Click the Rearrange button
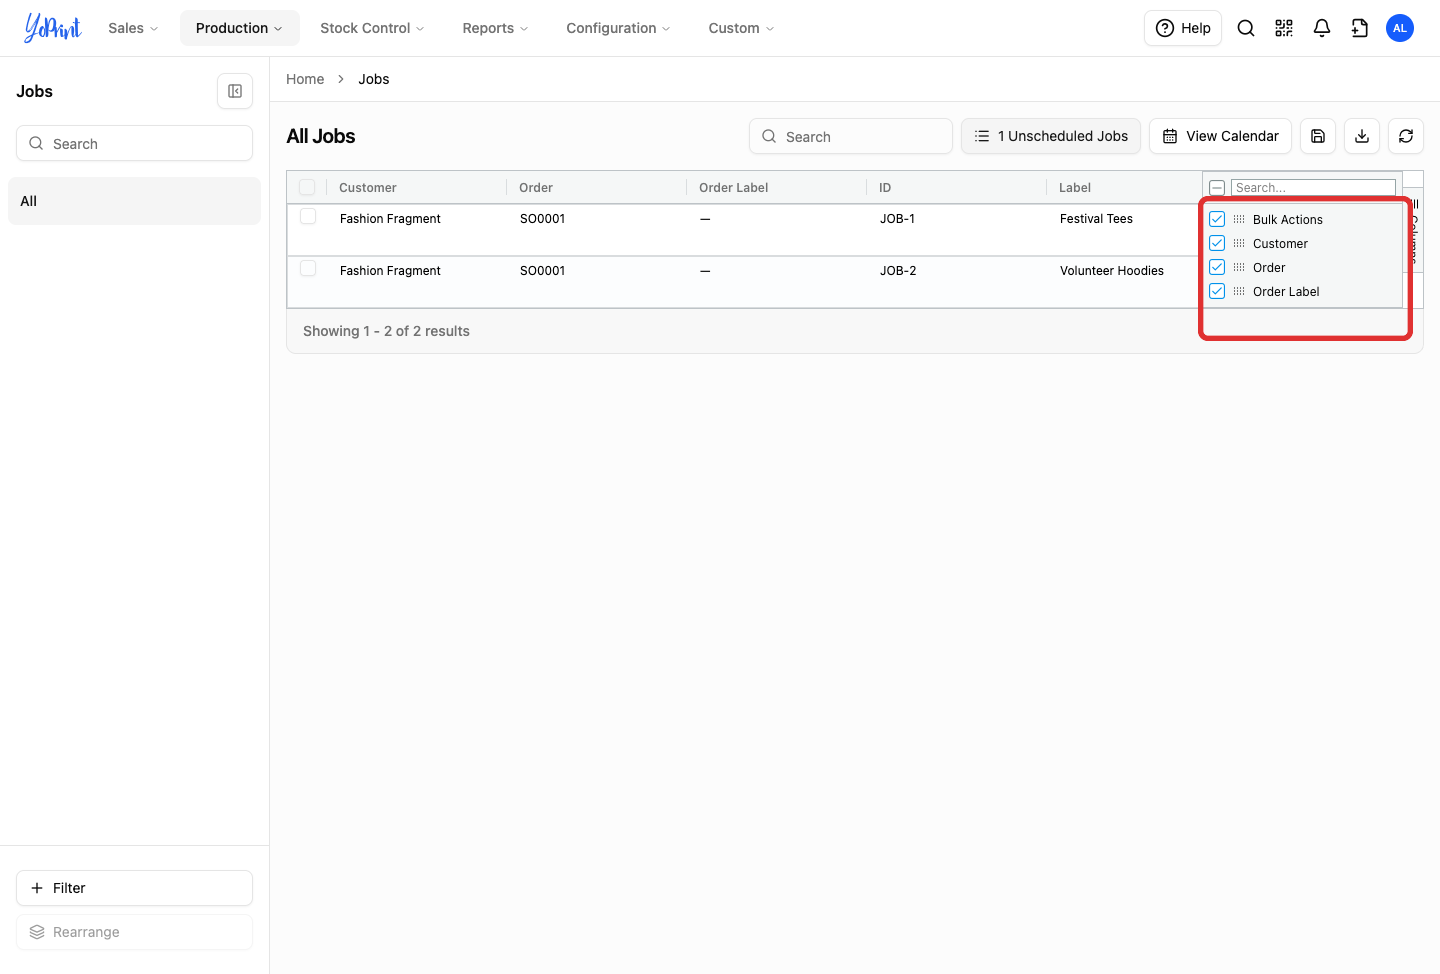 134,932
